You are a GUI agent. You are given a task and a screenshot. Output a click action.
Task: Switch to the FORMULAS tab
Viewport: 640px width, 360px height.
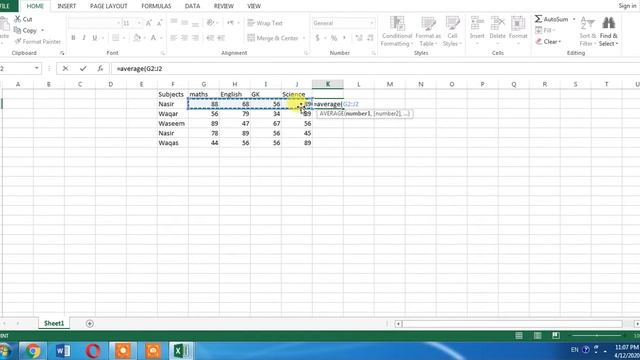pyautogui.click(x=156, y=6)
